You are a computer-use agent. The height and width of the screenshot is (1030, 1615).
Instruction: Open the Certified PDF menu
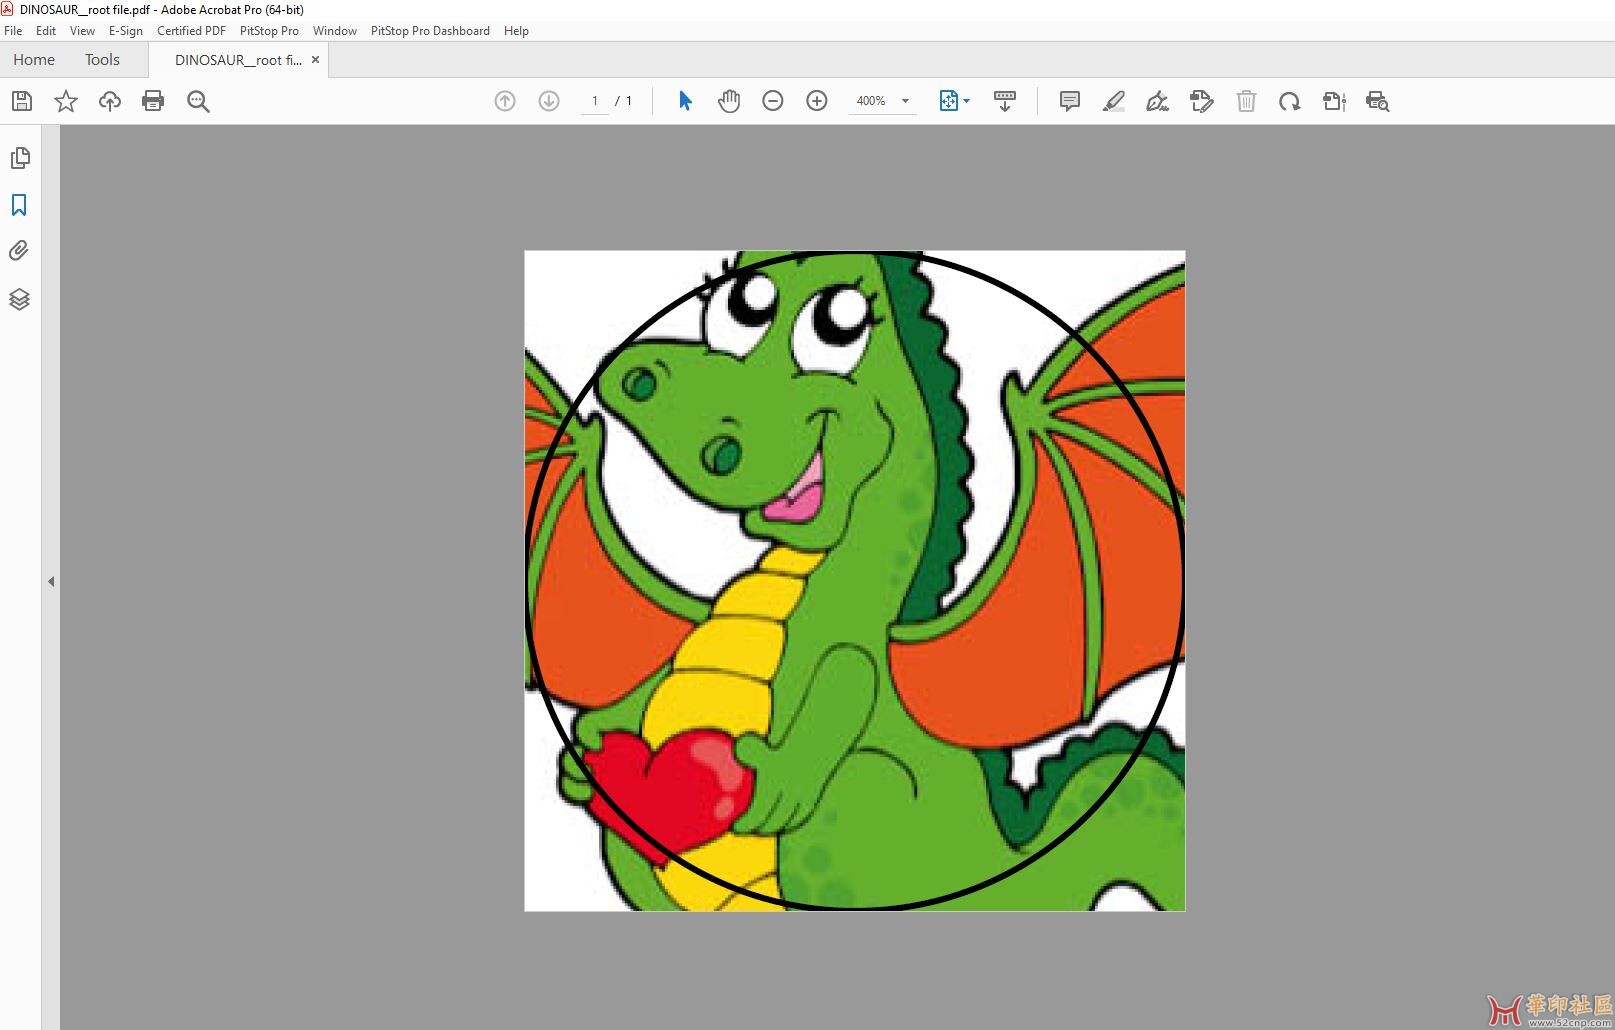(191, 31)
